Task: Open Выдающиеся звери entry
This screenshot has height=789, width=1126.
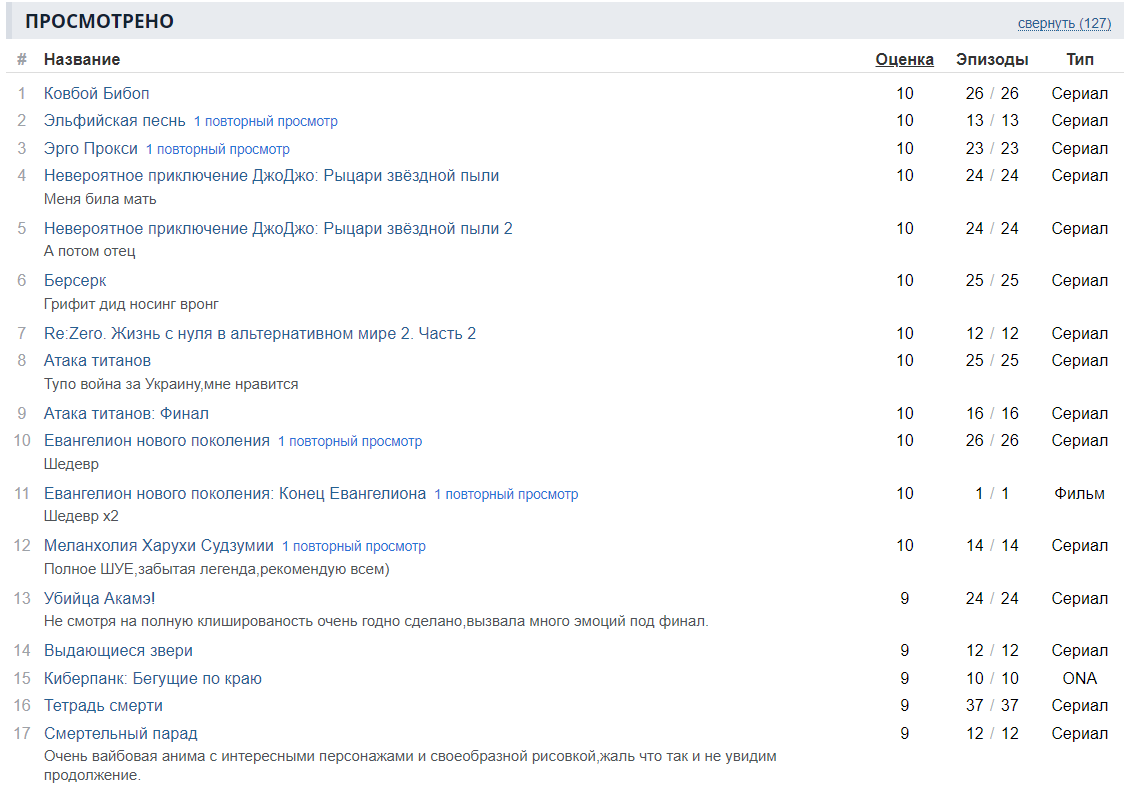Action: (x=118, y=650)
